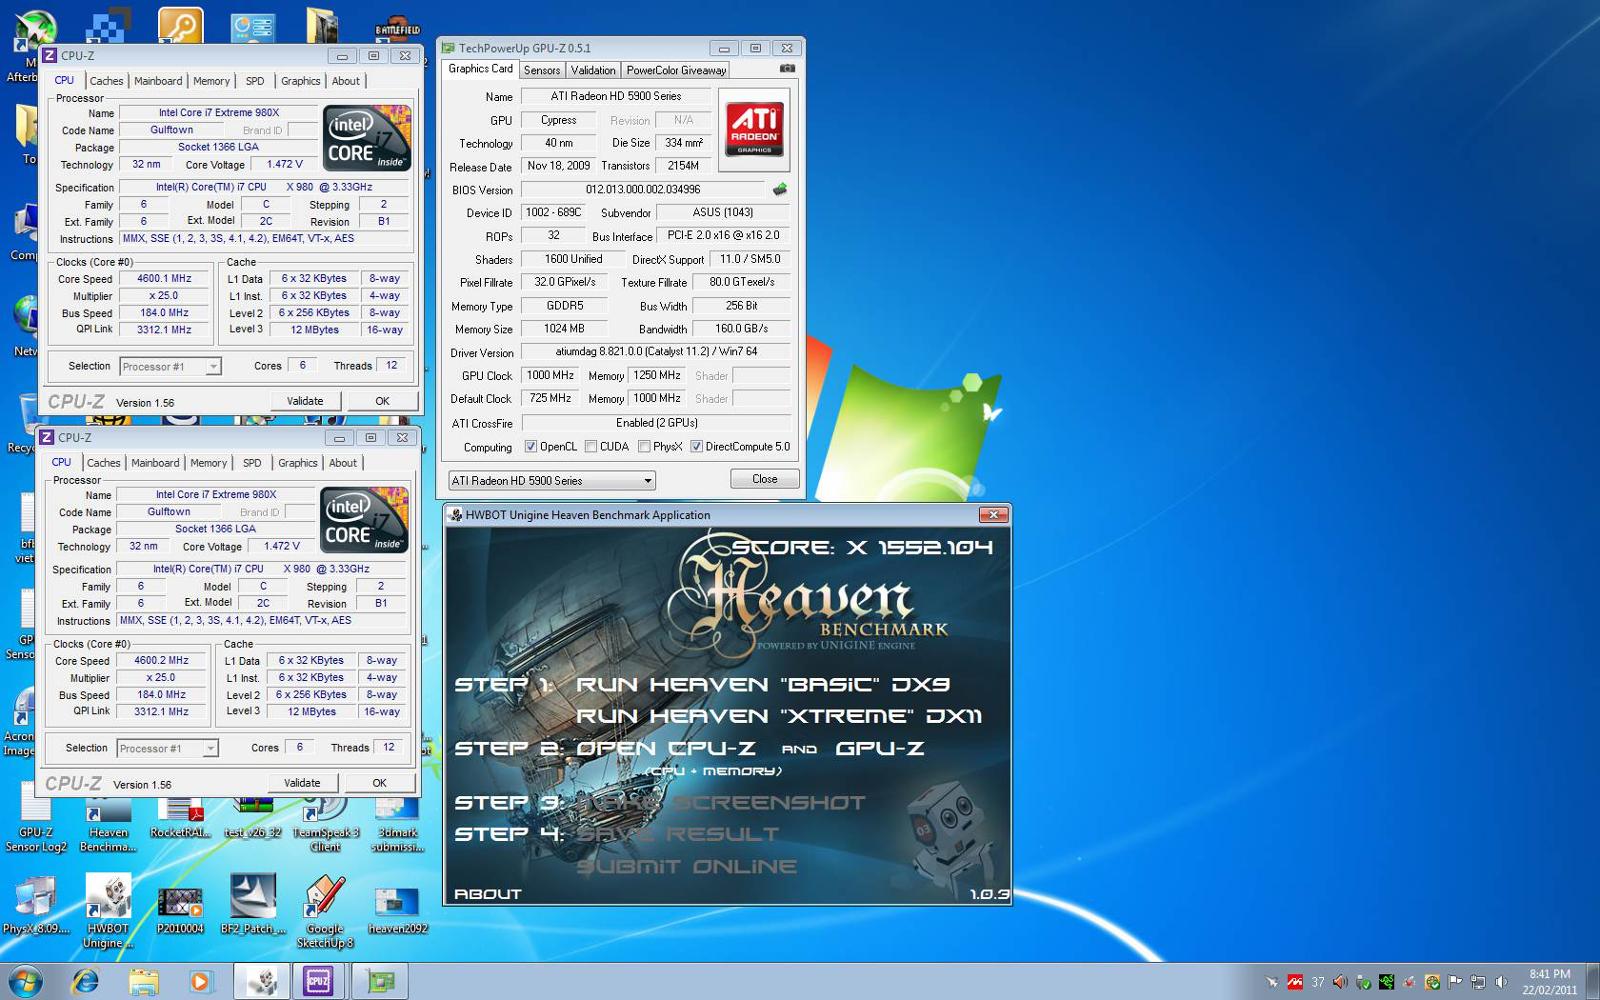
Task: Toggle the PhysX checkbox in GPU-Z
Action: click(x=644, y=447)
